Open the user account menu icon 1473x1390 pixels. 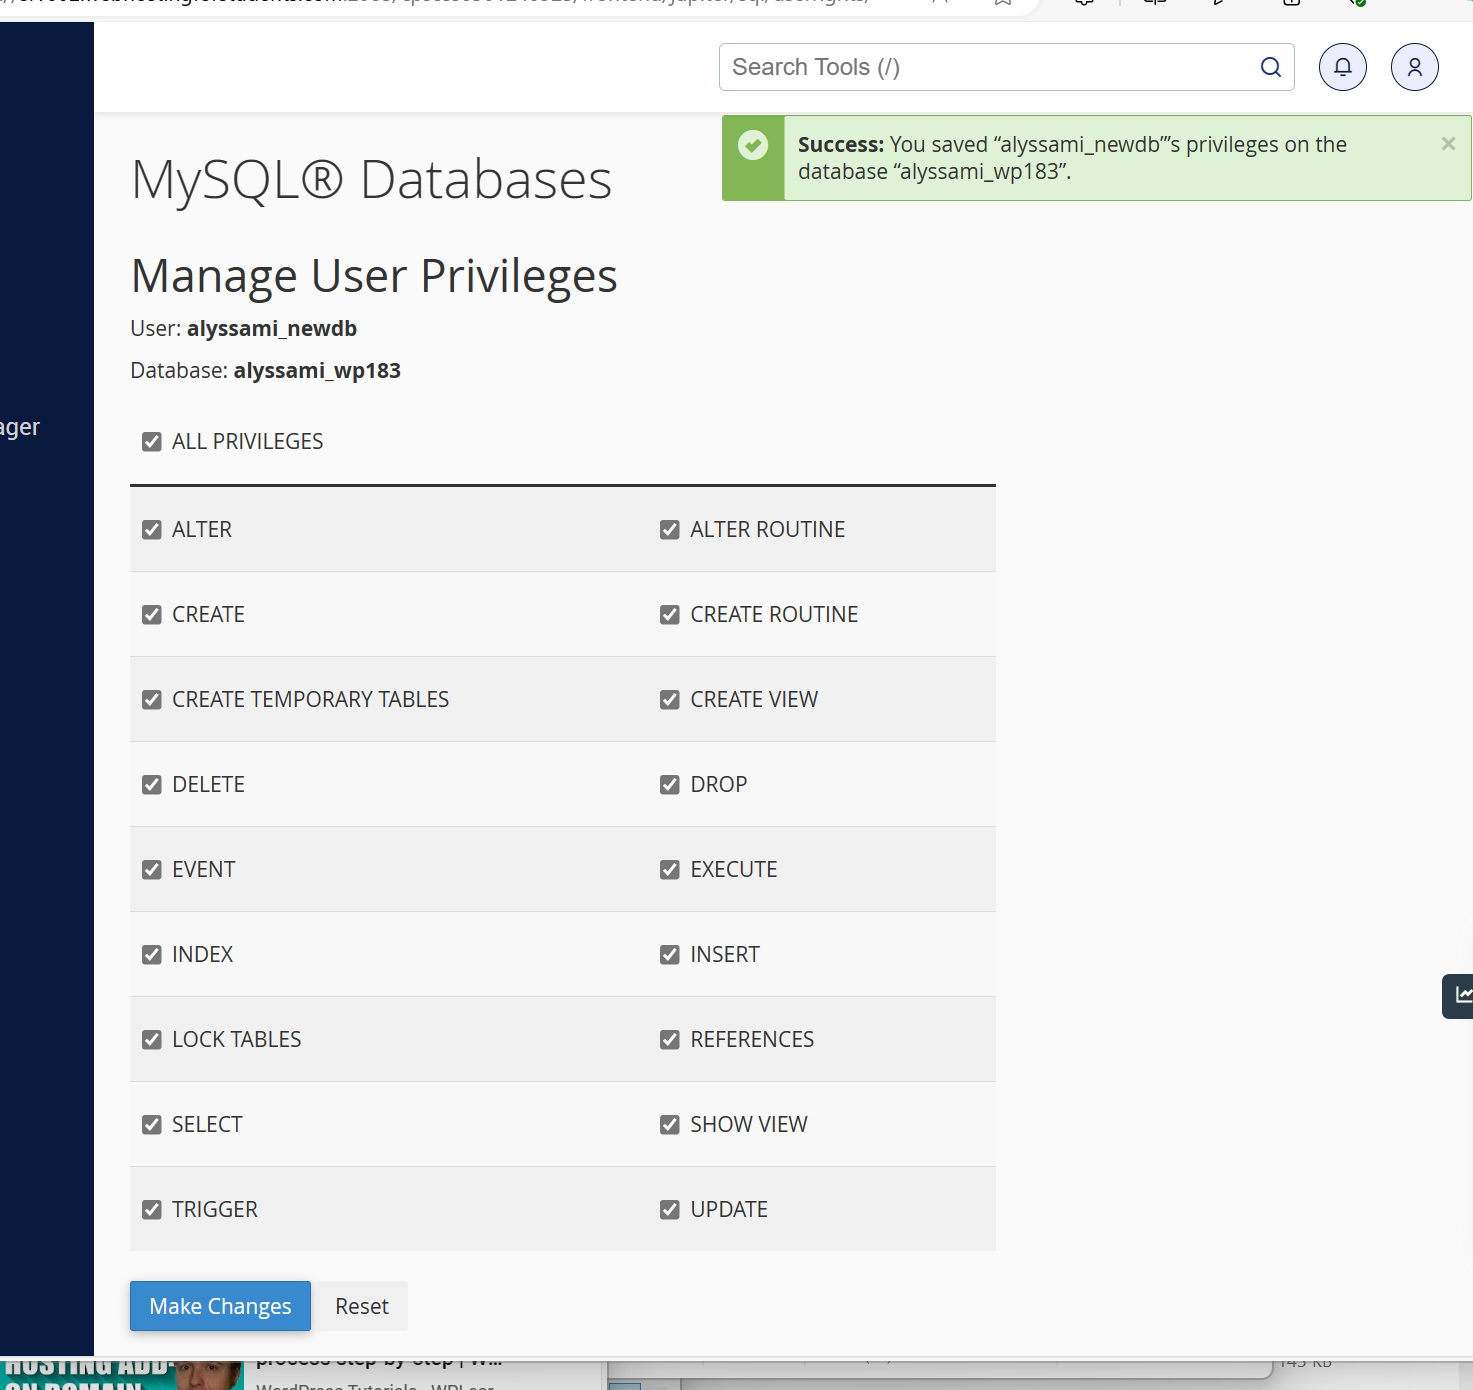[1414, 67]
